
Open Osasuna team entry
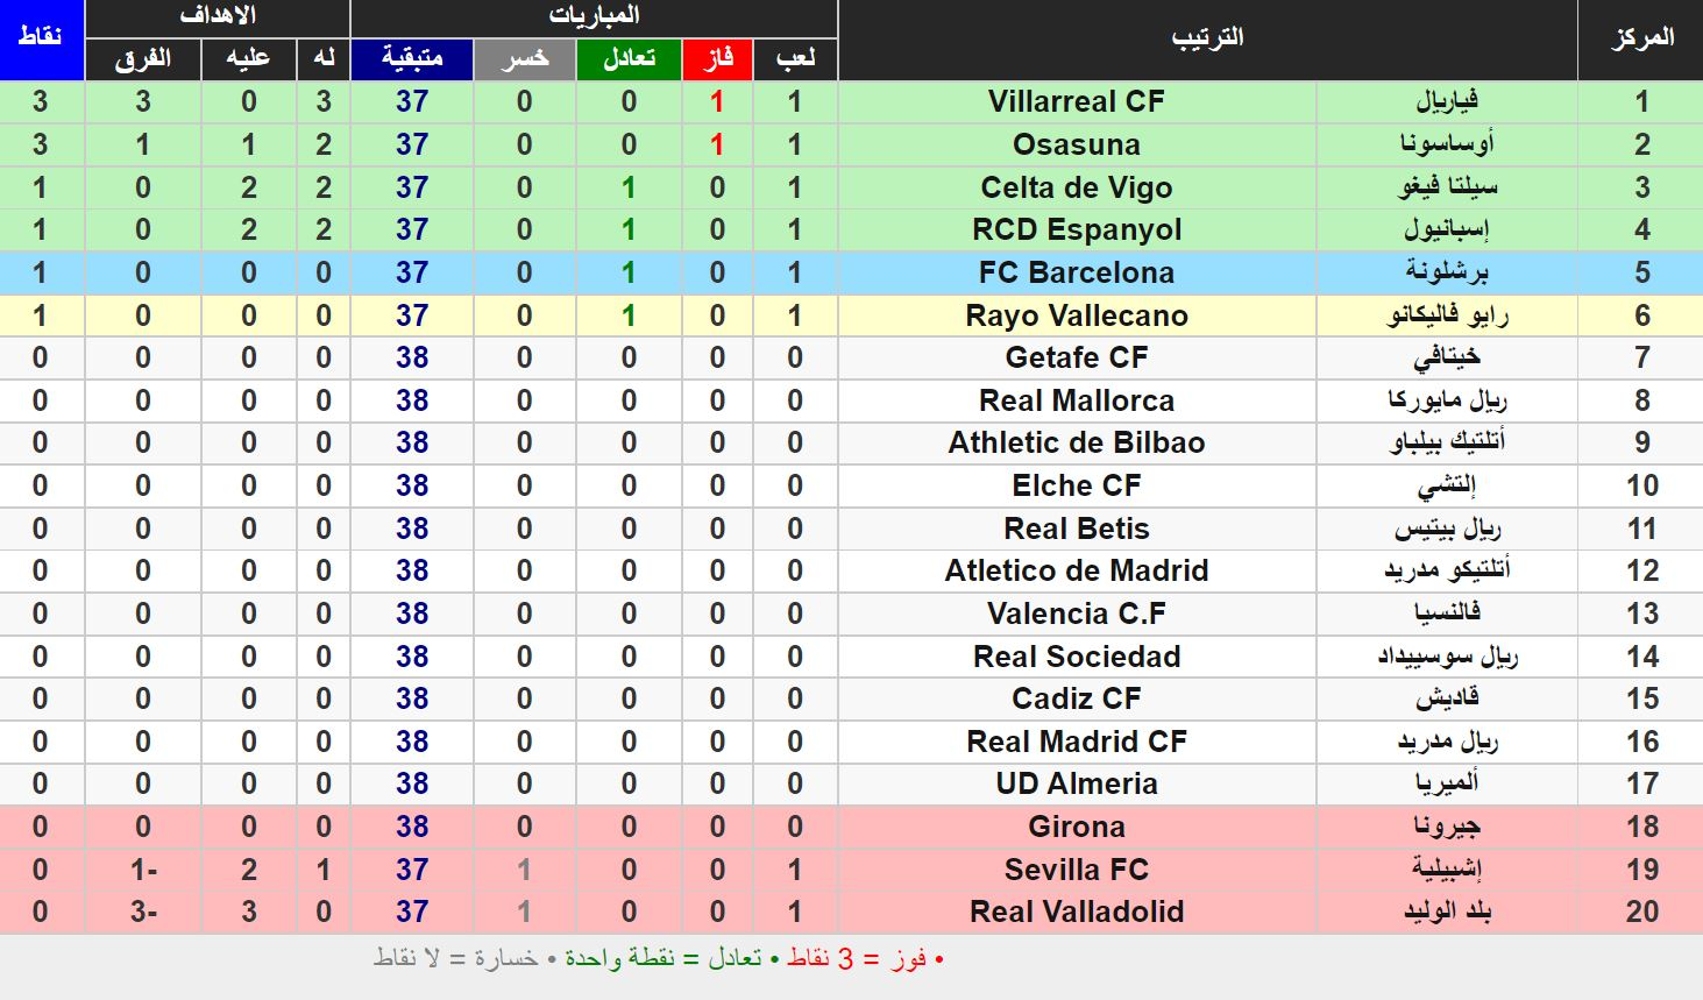(1076, 145)
